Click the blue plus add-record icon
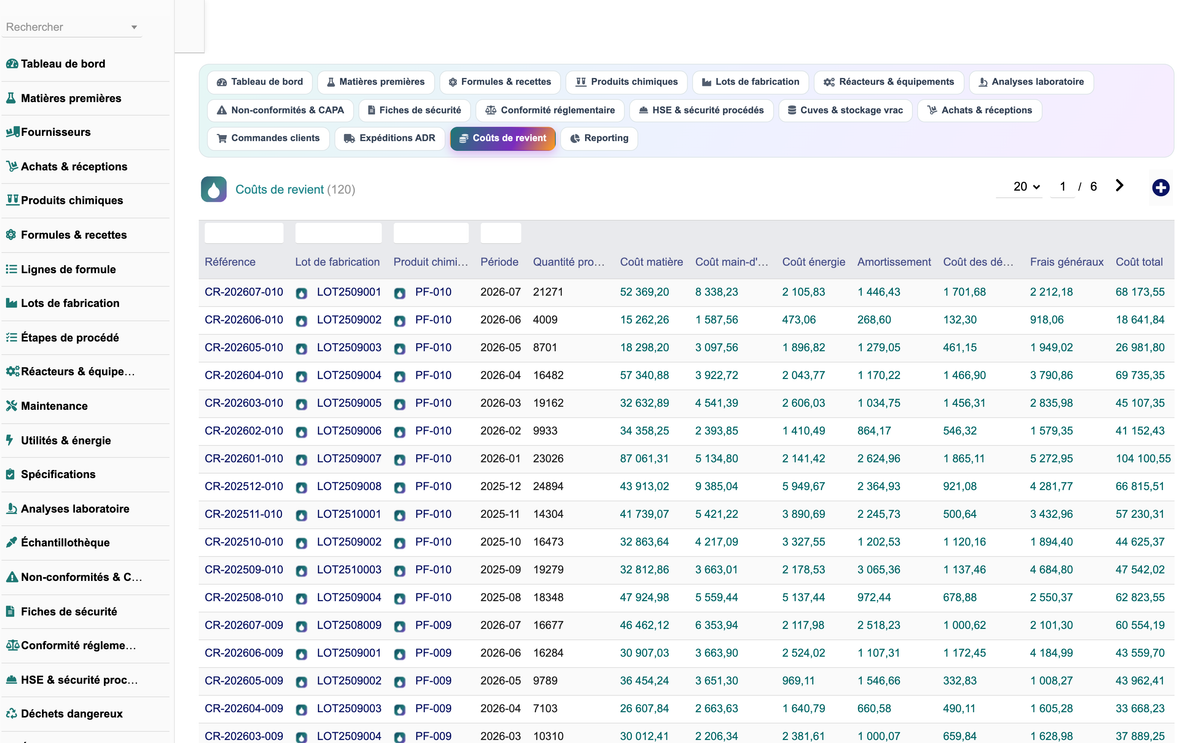The width and height of the screenshot is (1200, 743). pyautogui.click(x=1161, y=188)
